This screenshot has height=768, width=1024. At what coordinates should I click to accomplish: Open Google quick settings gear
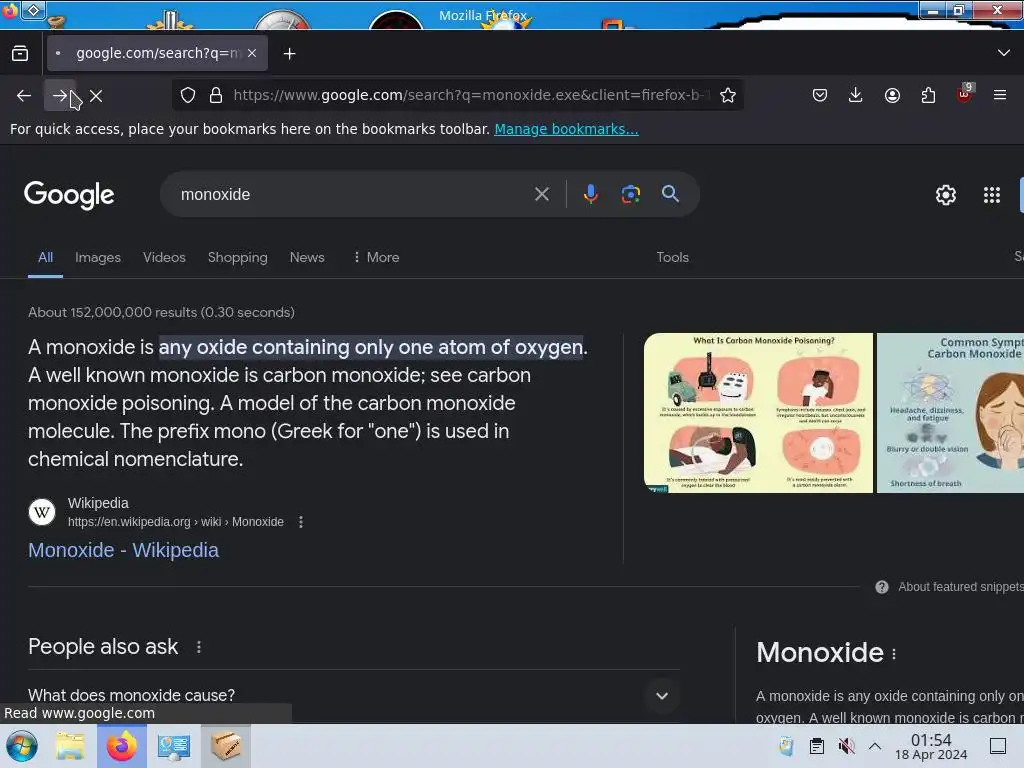[946, 195]
